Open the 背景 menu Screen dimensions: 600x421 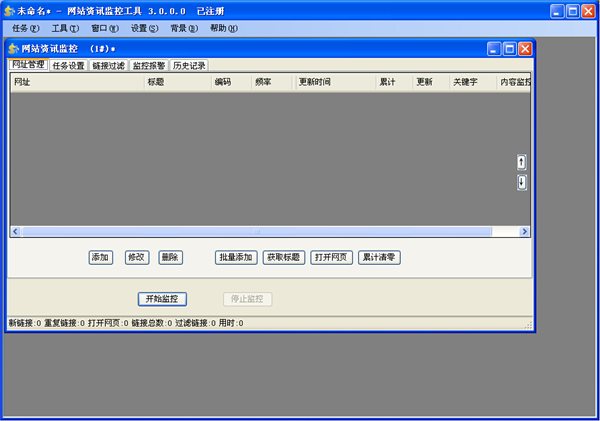184,28
